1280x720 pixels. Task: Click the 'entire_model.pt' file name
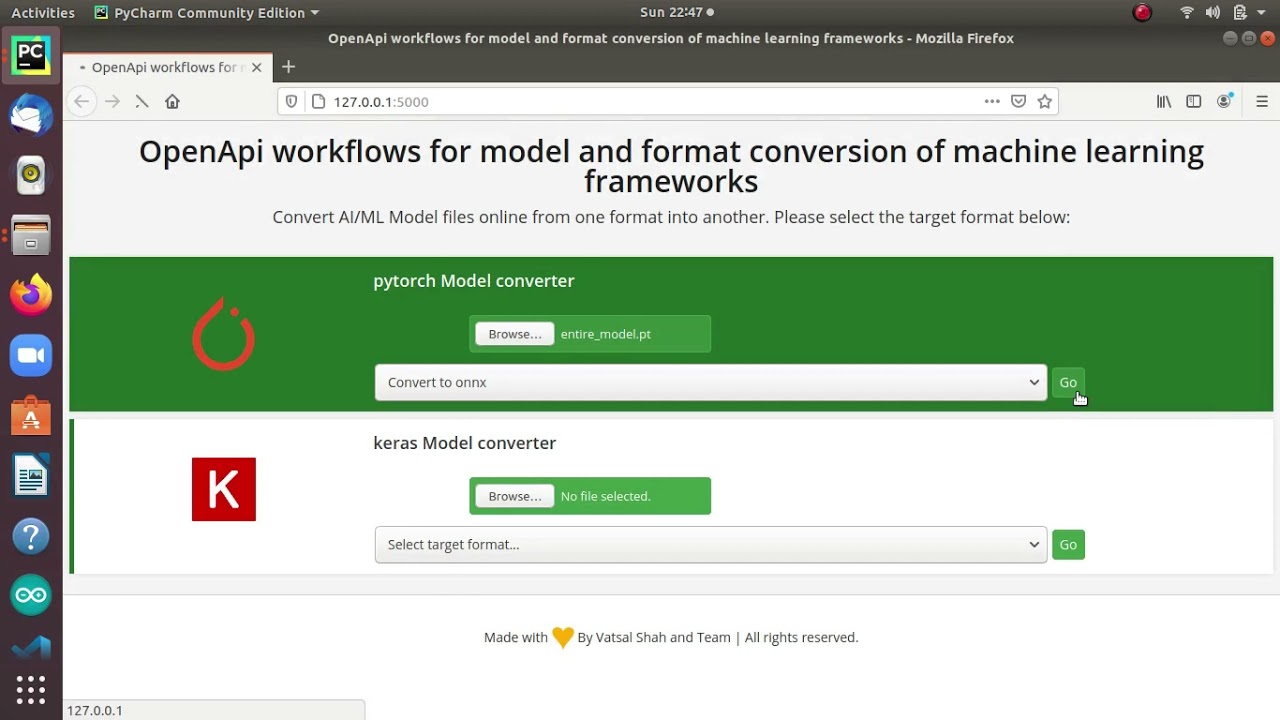pyautogui.click(x=606, y=334)
